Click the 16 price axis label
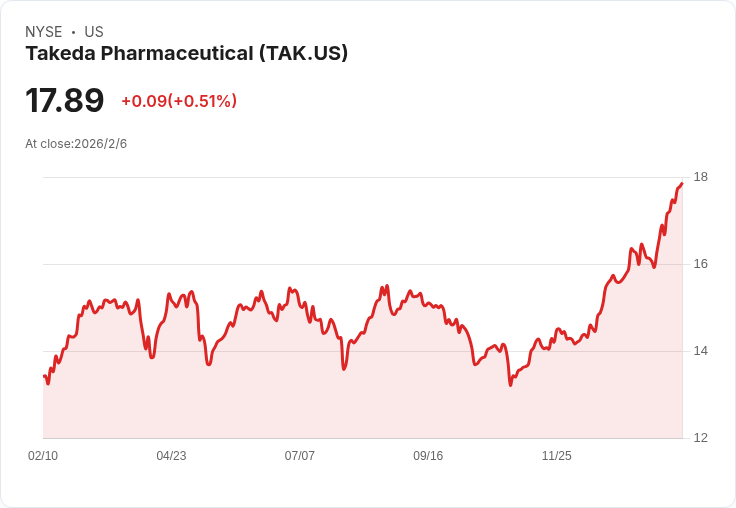 [701, 264]
